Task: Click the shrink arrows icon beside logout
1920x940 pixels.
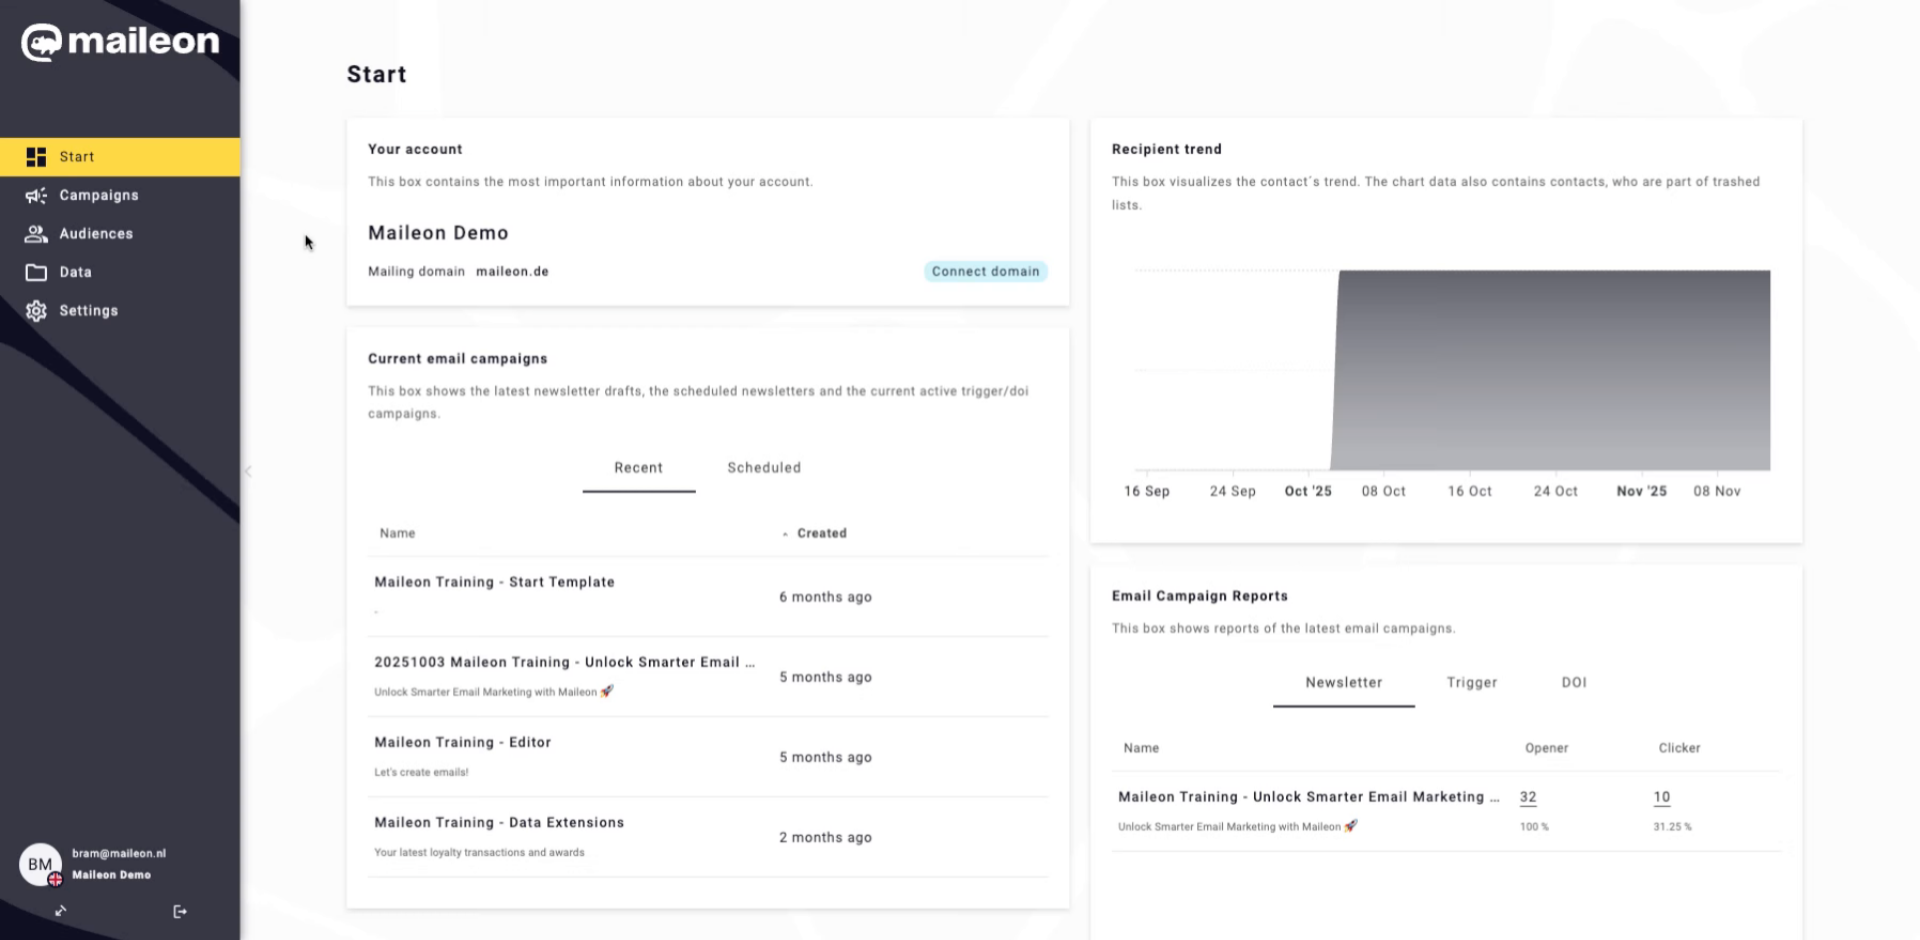Action: (61, 911)
